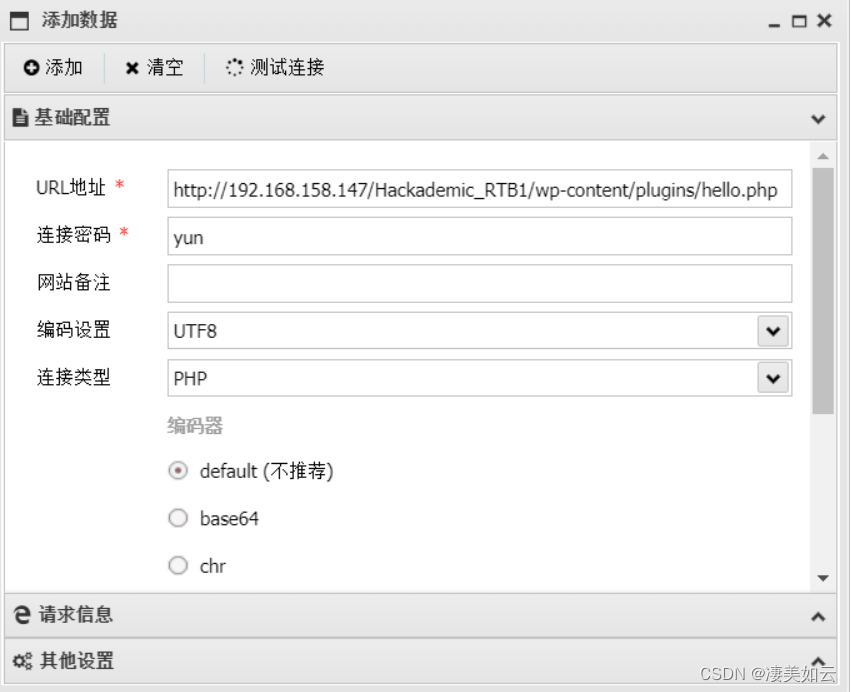Select the base64 encoder radio button
This screenshot has width=851, height=692.
coord(178,518)
